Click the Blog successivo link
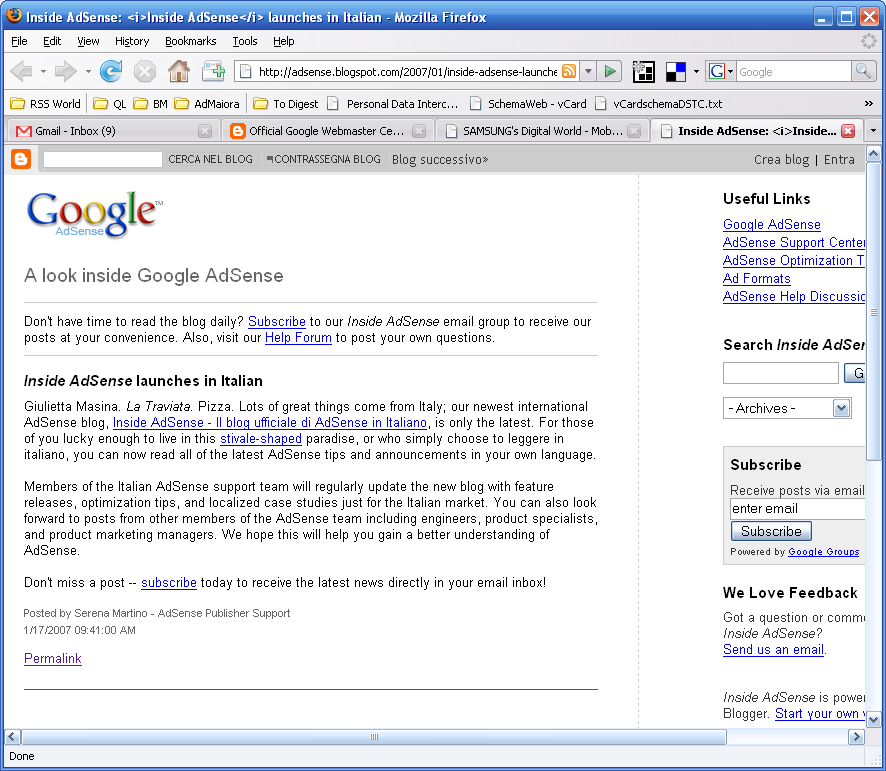The height and width of the screenshot is (771, 886). [440, 159]
